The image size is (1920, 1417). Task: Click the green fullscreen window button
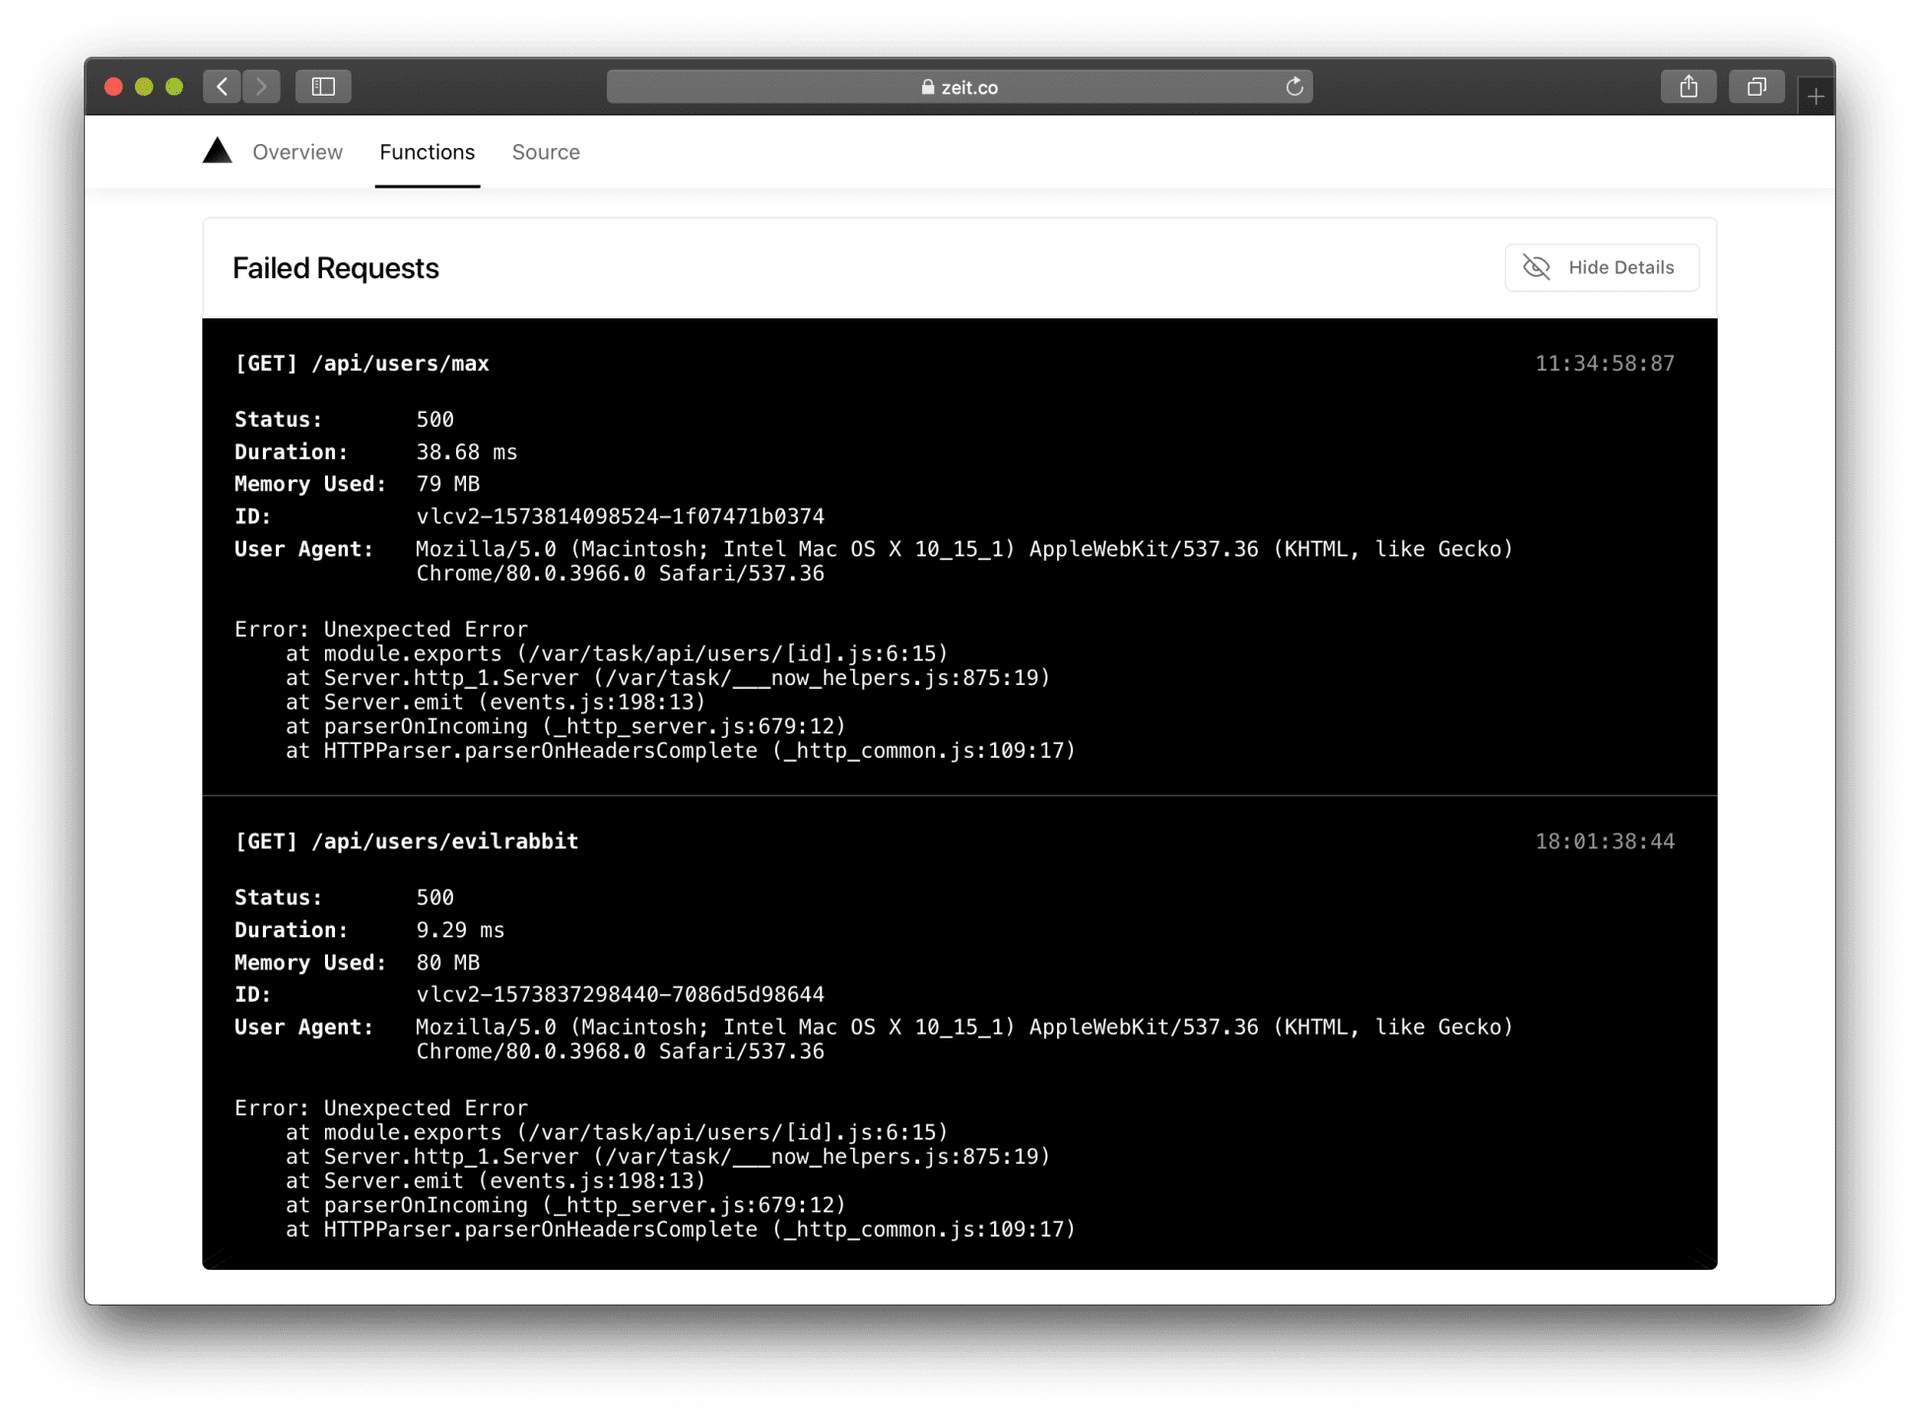[x=174, y=87]
